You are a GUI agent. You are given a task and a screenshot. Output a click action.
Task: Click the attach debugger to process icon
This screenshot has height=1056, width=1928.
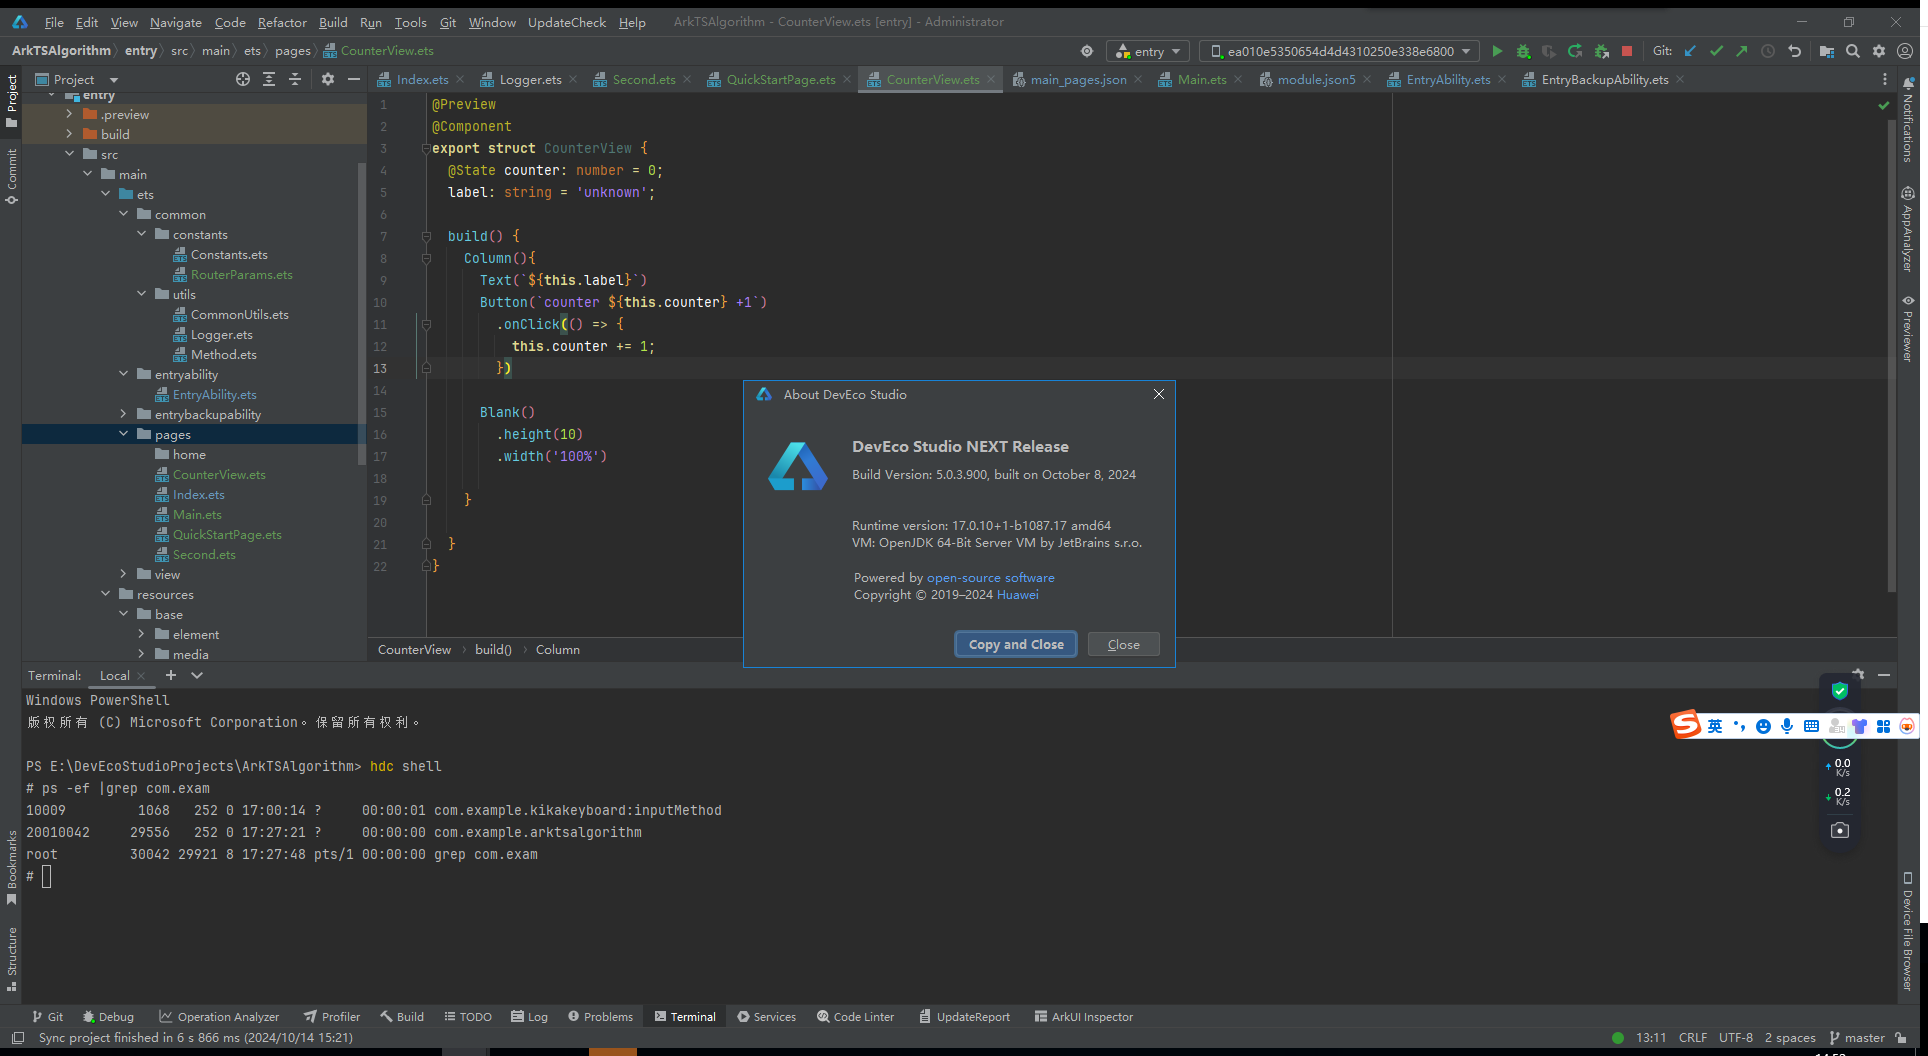1601,51
